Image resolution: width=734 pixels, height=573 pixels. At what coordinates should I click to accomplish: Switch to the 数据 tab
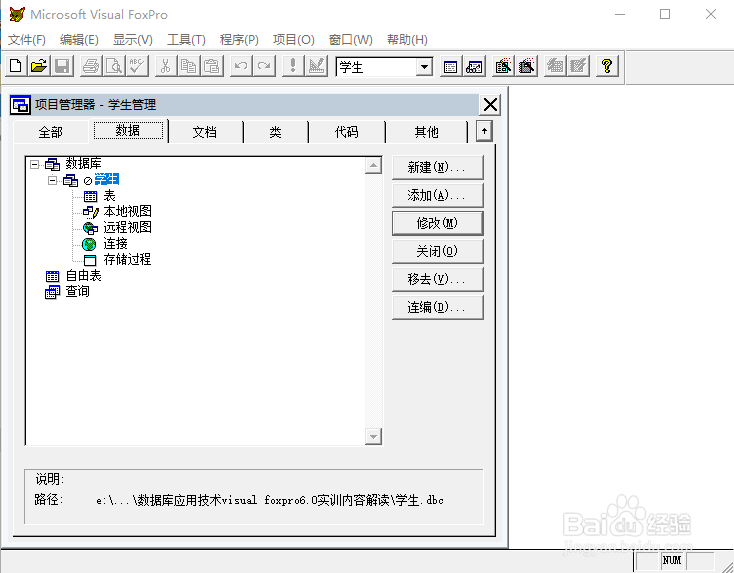point(128,131)
